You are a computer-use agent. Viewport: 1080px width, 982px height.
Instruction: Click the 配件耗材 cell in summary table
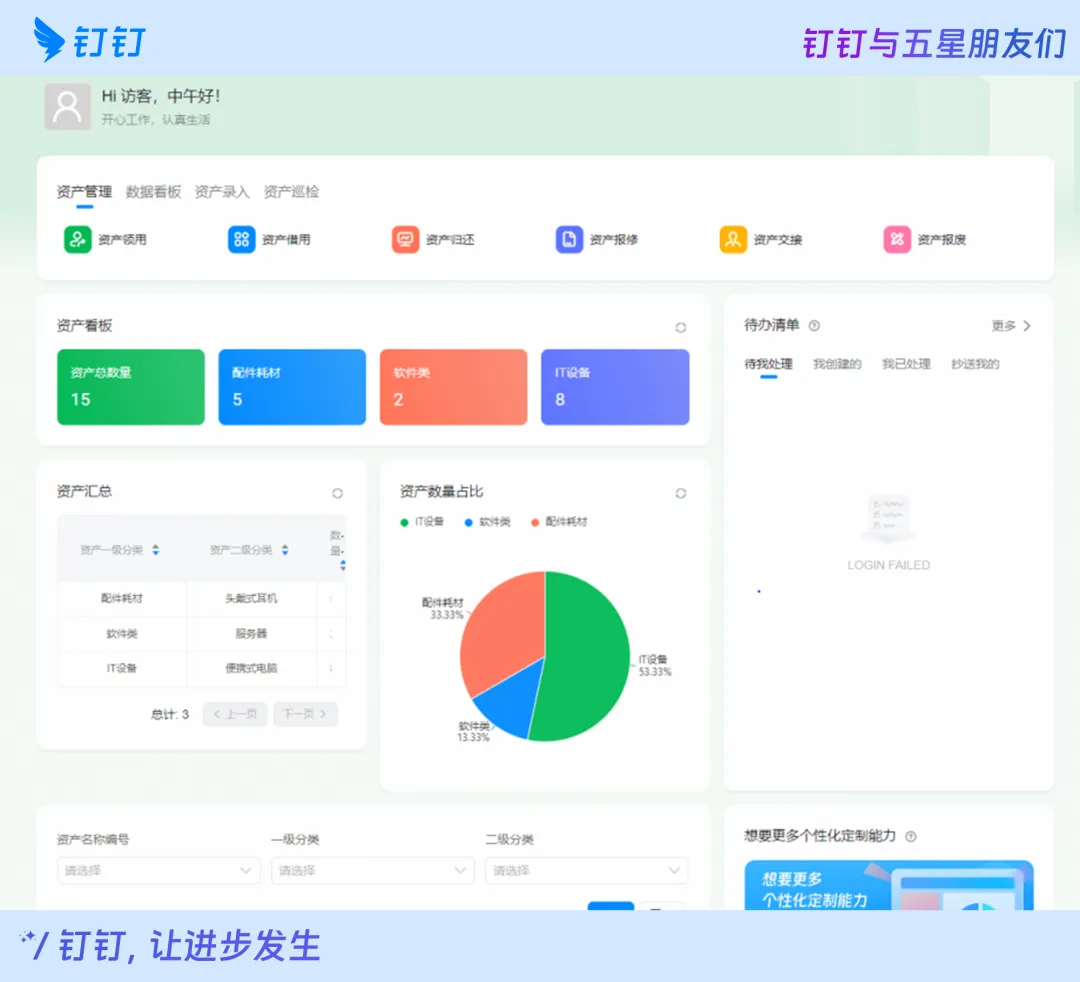122,598
